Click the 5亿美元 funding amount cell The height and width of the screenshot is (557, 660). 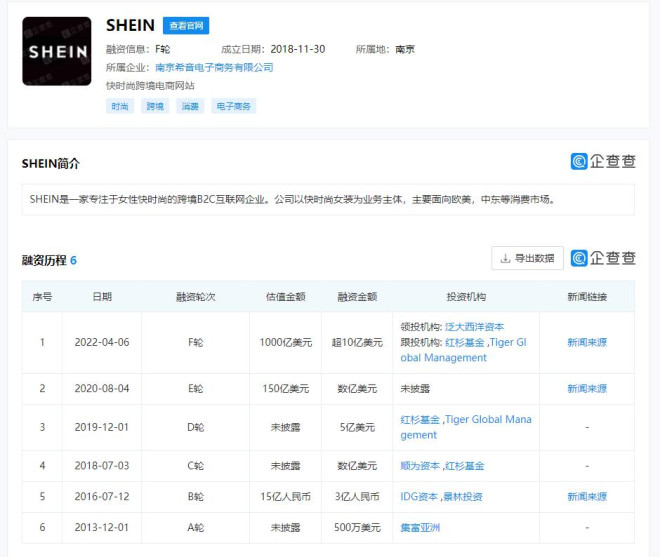(x=357, y=427)
